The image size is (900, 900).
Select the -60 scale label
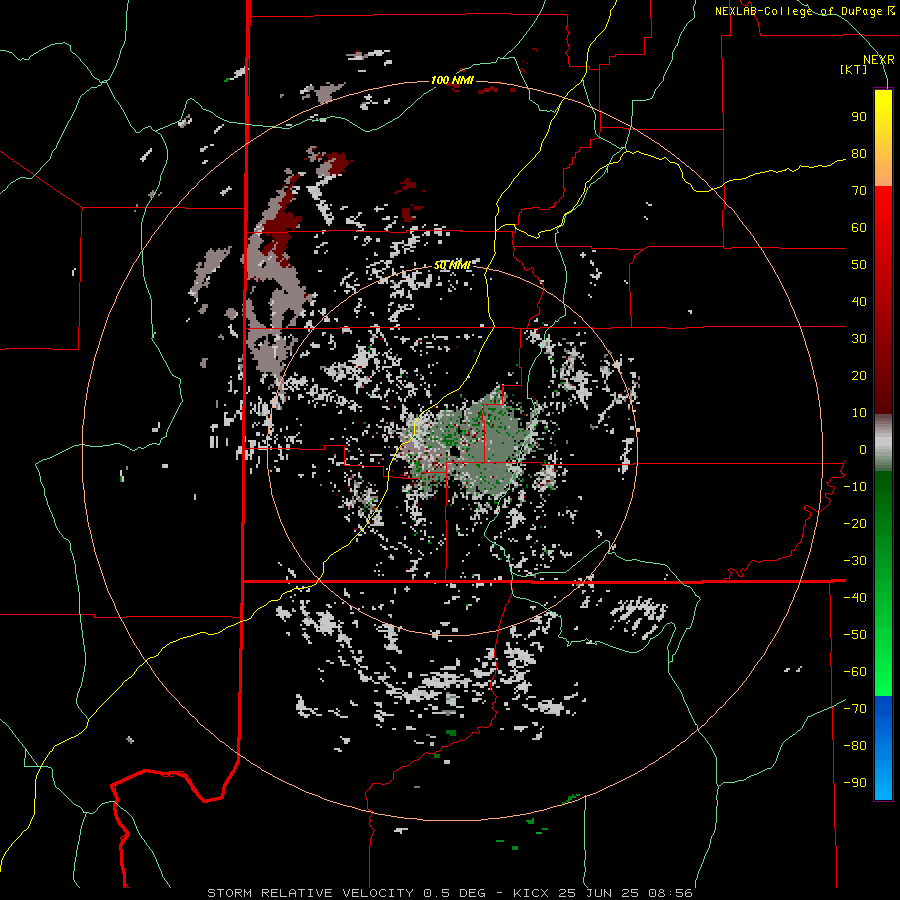tap(855, 672)
